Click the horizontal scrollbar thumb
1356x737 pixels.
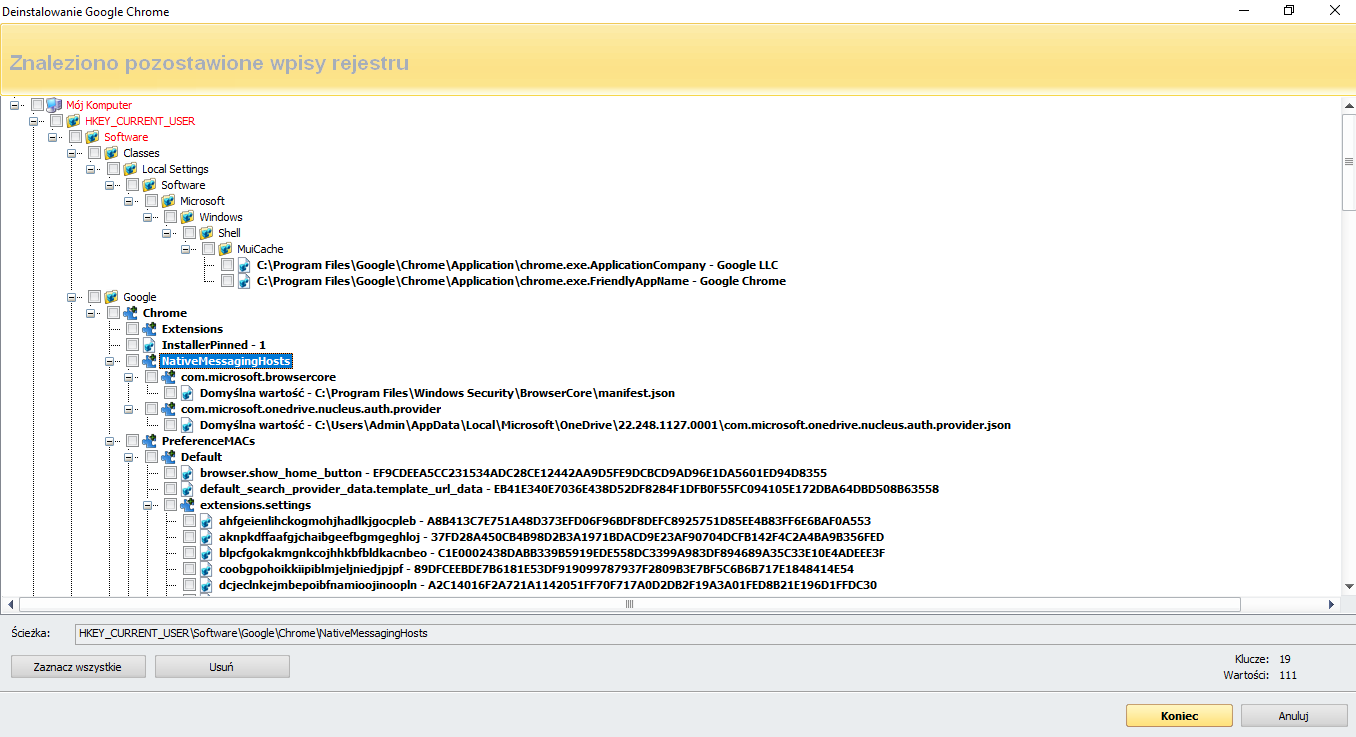(x=629, y=604)
